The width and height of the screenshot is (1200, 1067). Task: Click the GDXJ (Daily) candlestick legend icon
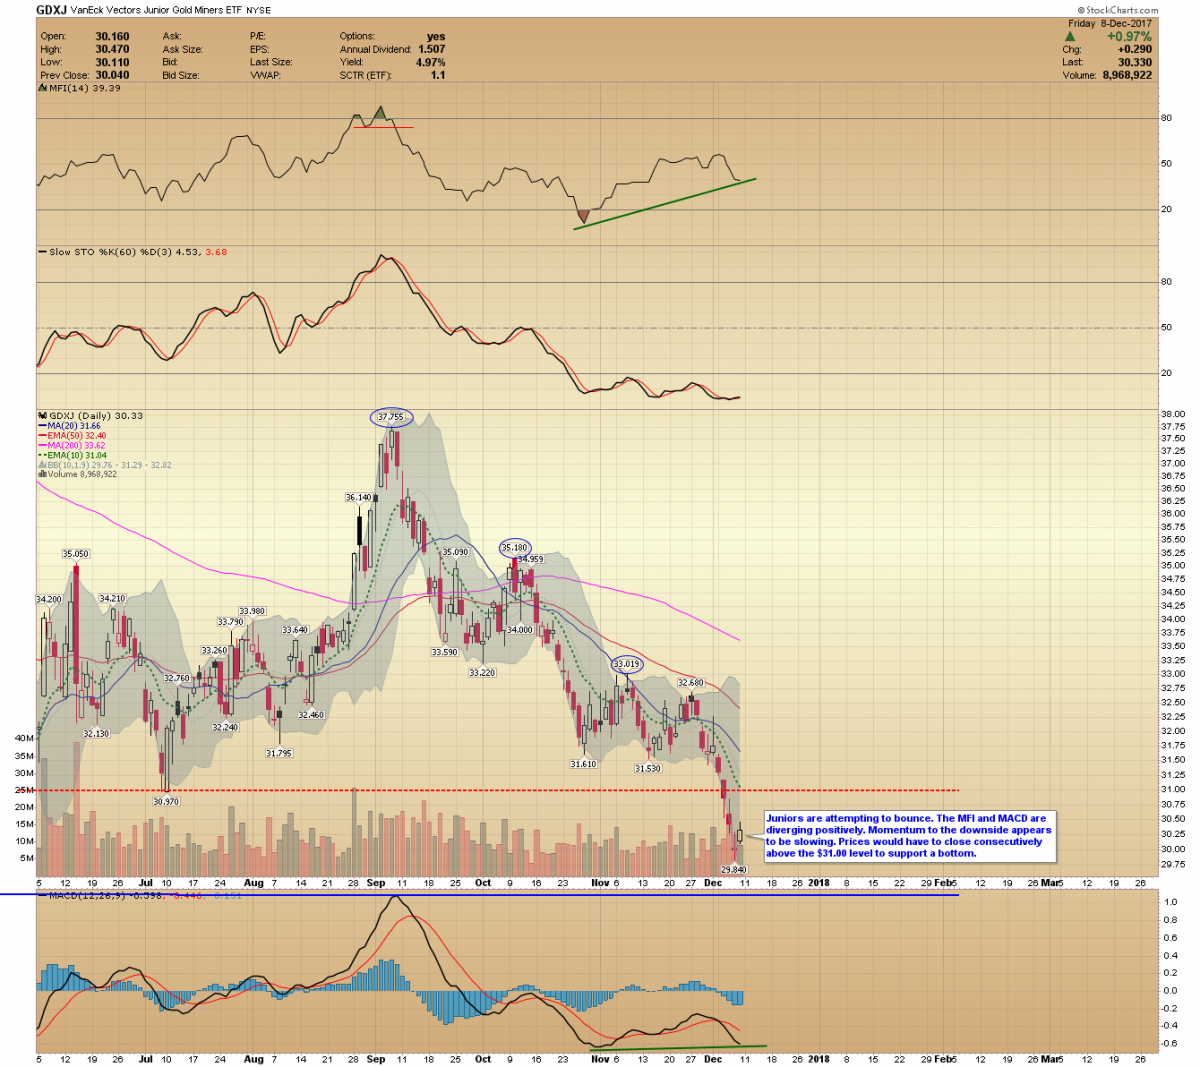[42, 415]
